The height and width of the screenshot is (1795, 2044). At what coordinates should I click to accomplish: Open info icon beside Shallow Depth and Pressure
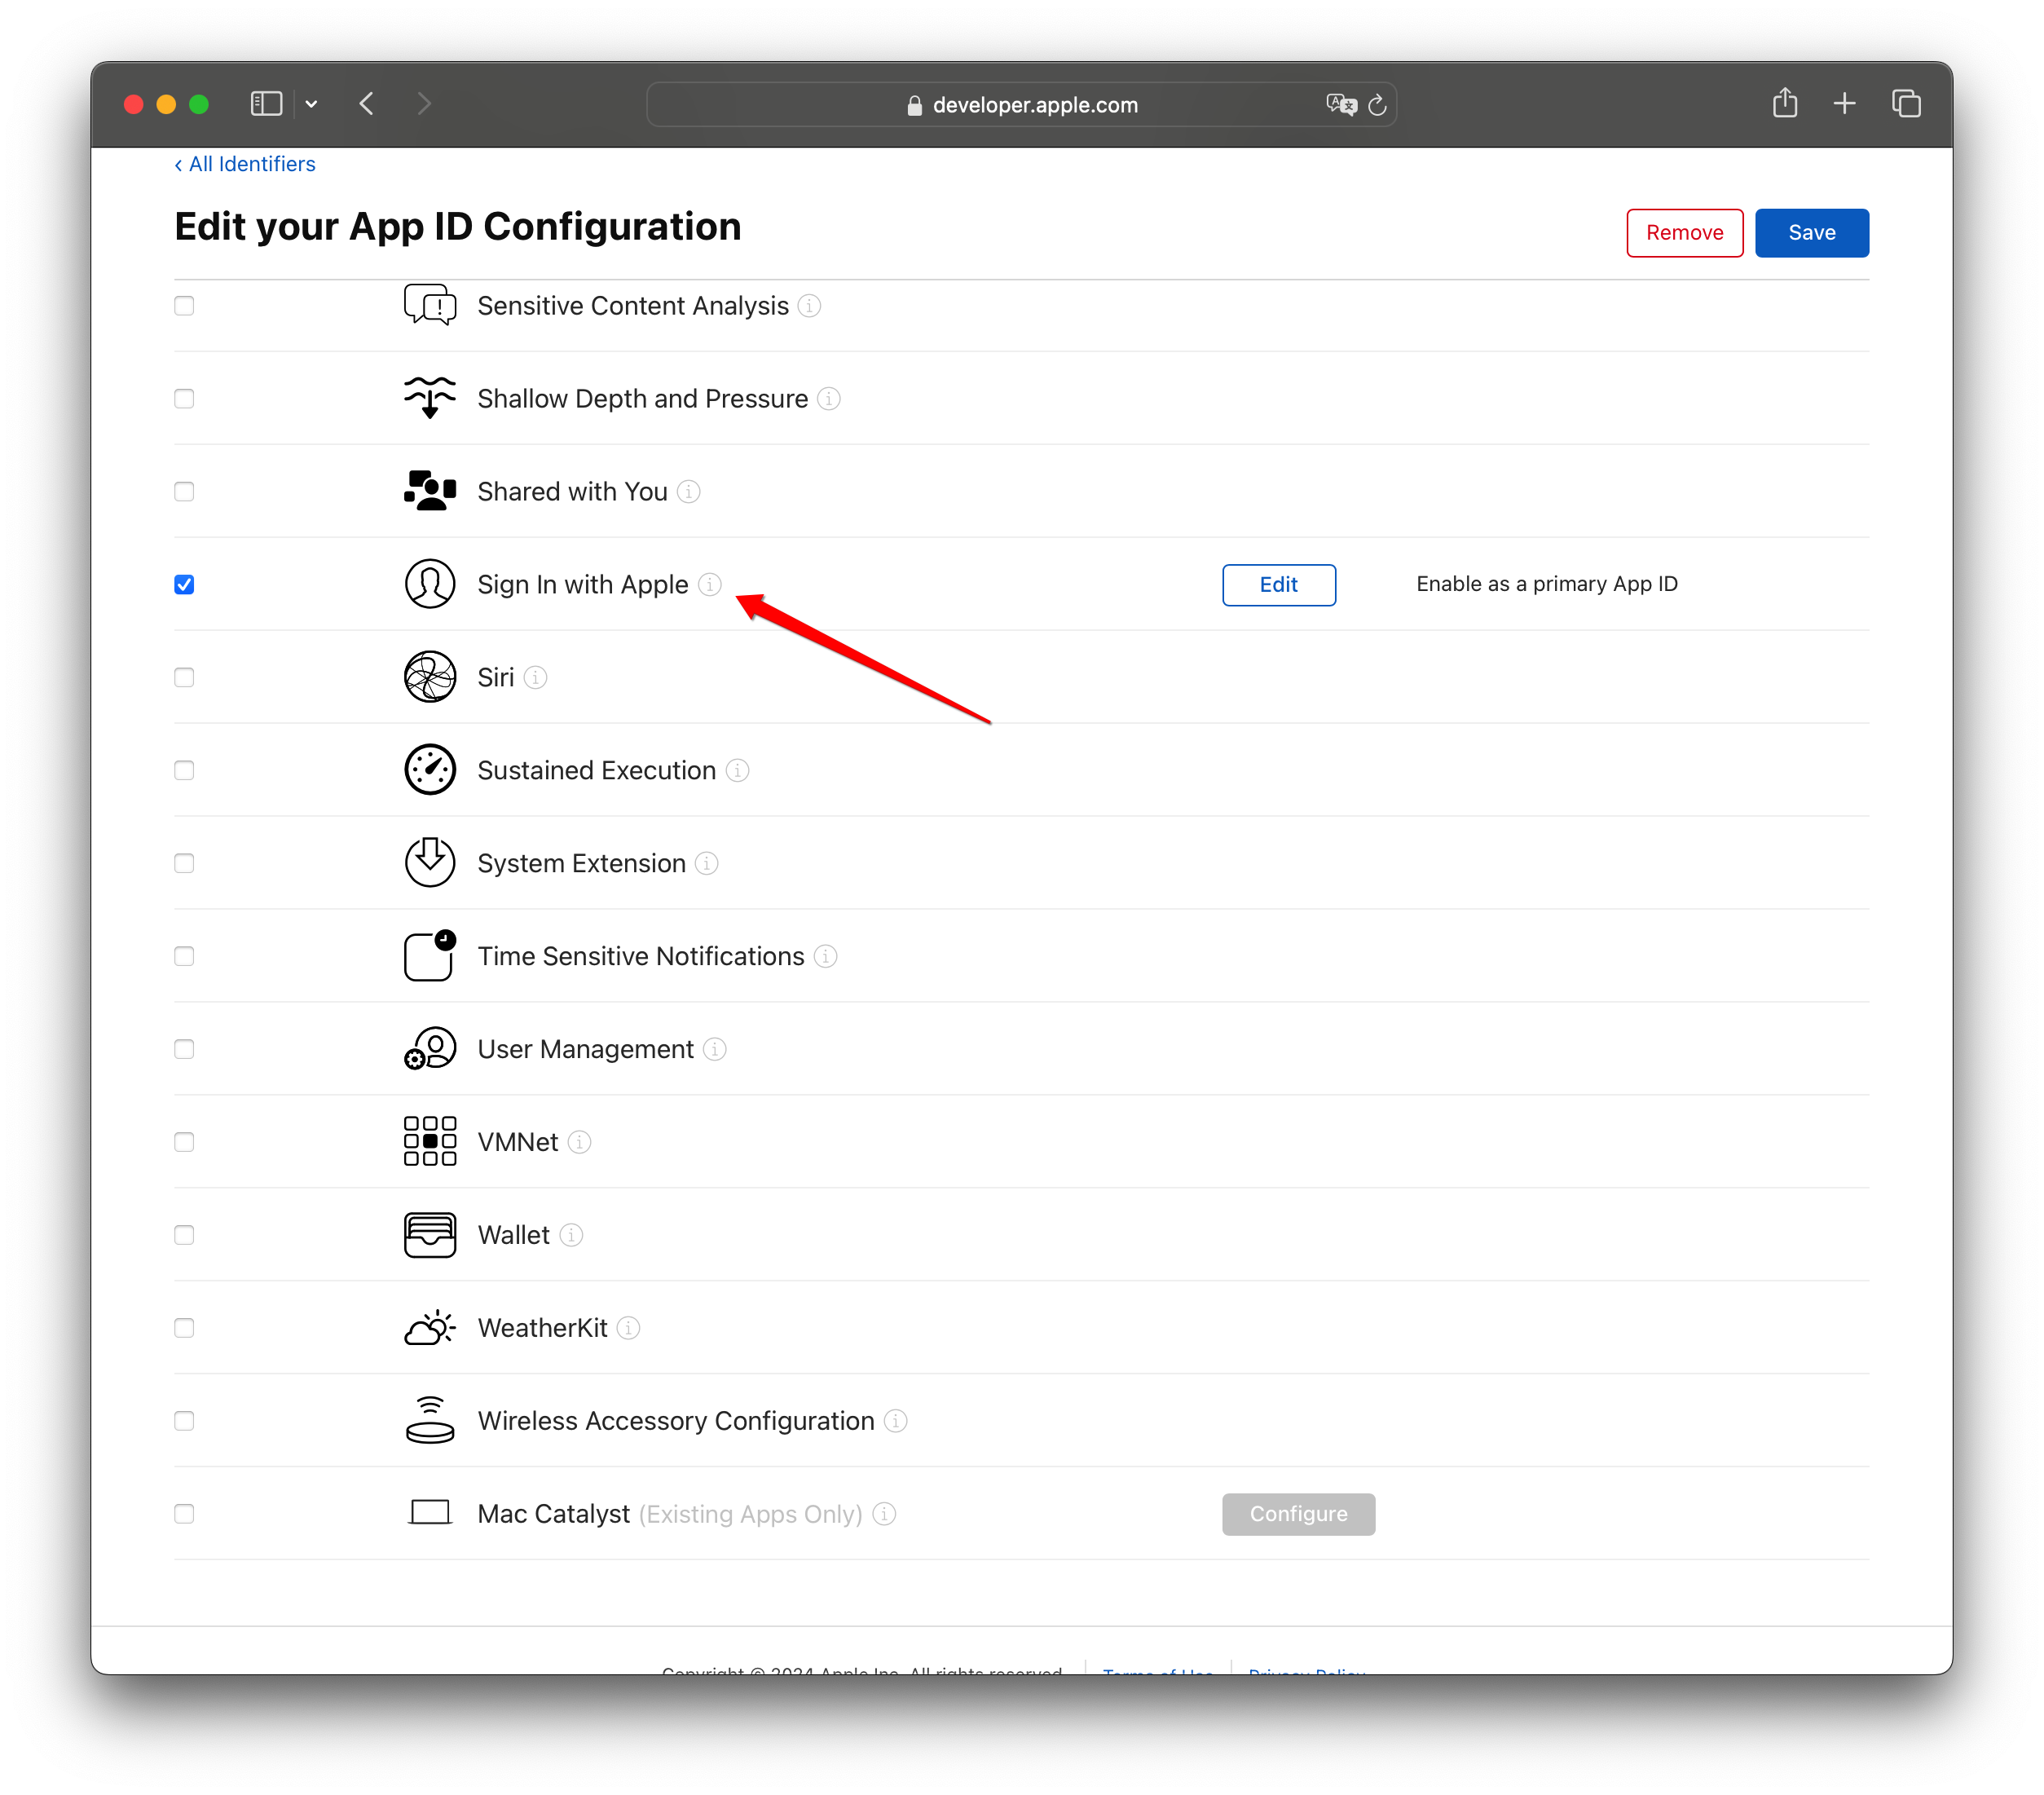829,399
